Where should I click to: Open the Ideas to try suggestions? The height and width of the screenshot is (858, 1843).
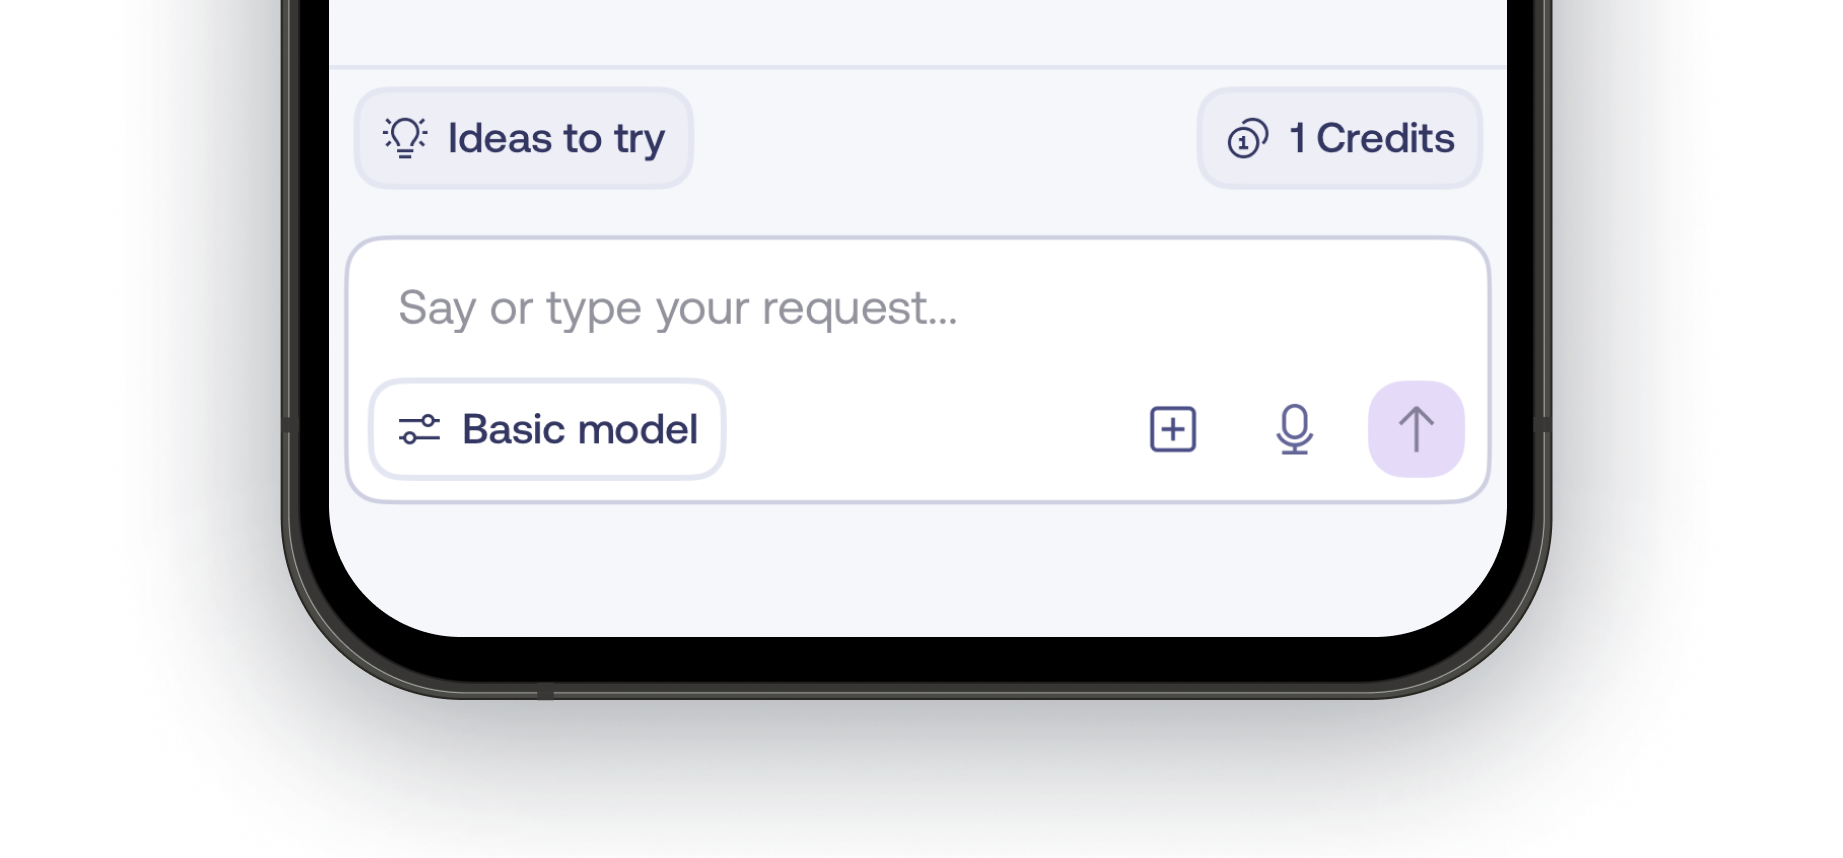523,138
